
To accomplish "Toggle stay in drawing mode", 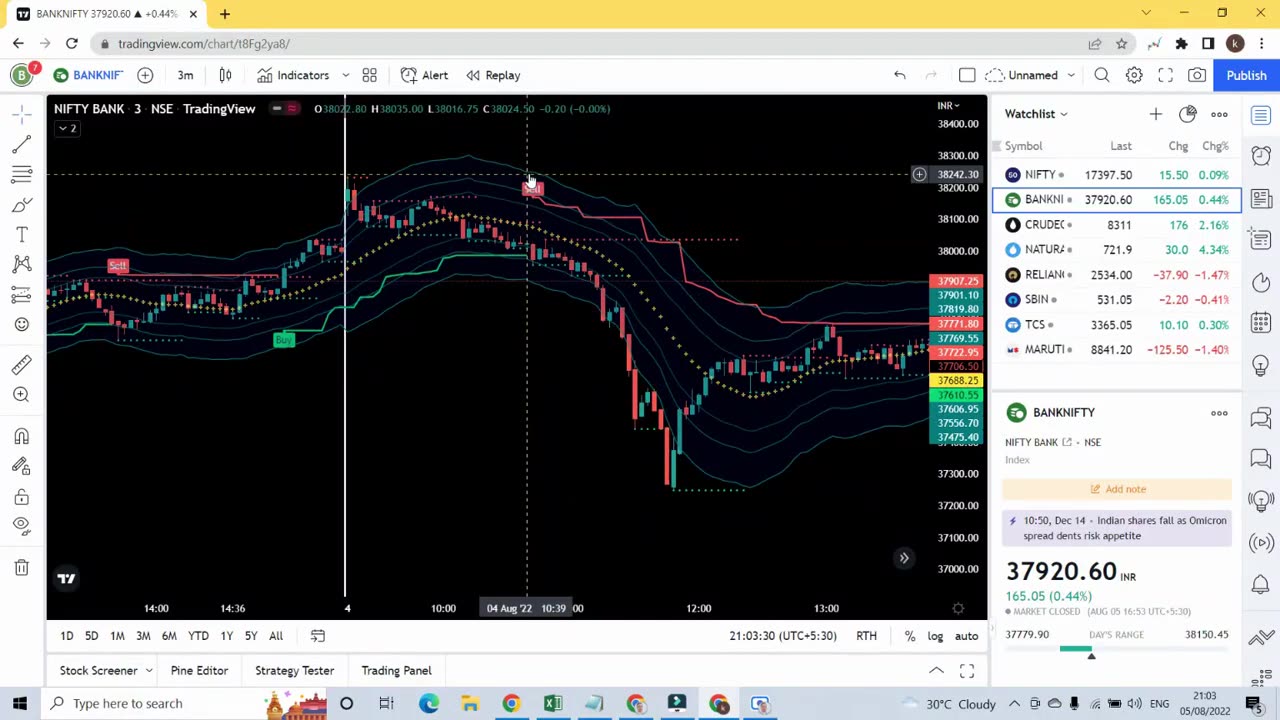I will click(21, 466).
